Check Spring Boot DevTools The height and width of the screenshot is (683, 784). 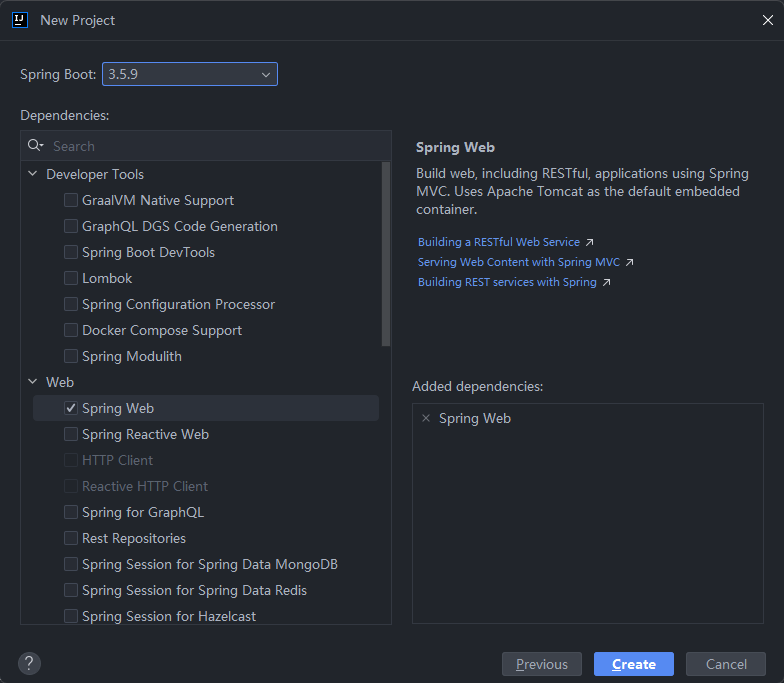71,252
